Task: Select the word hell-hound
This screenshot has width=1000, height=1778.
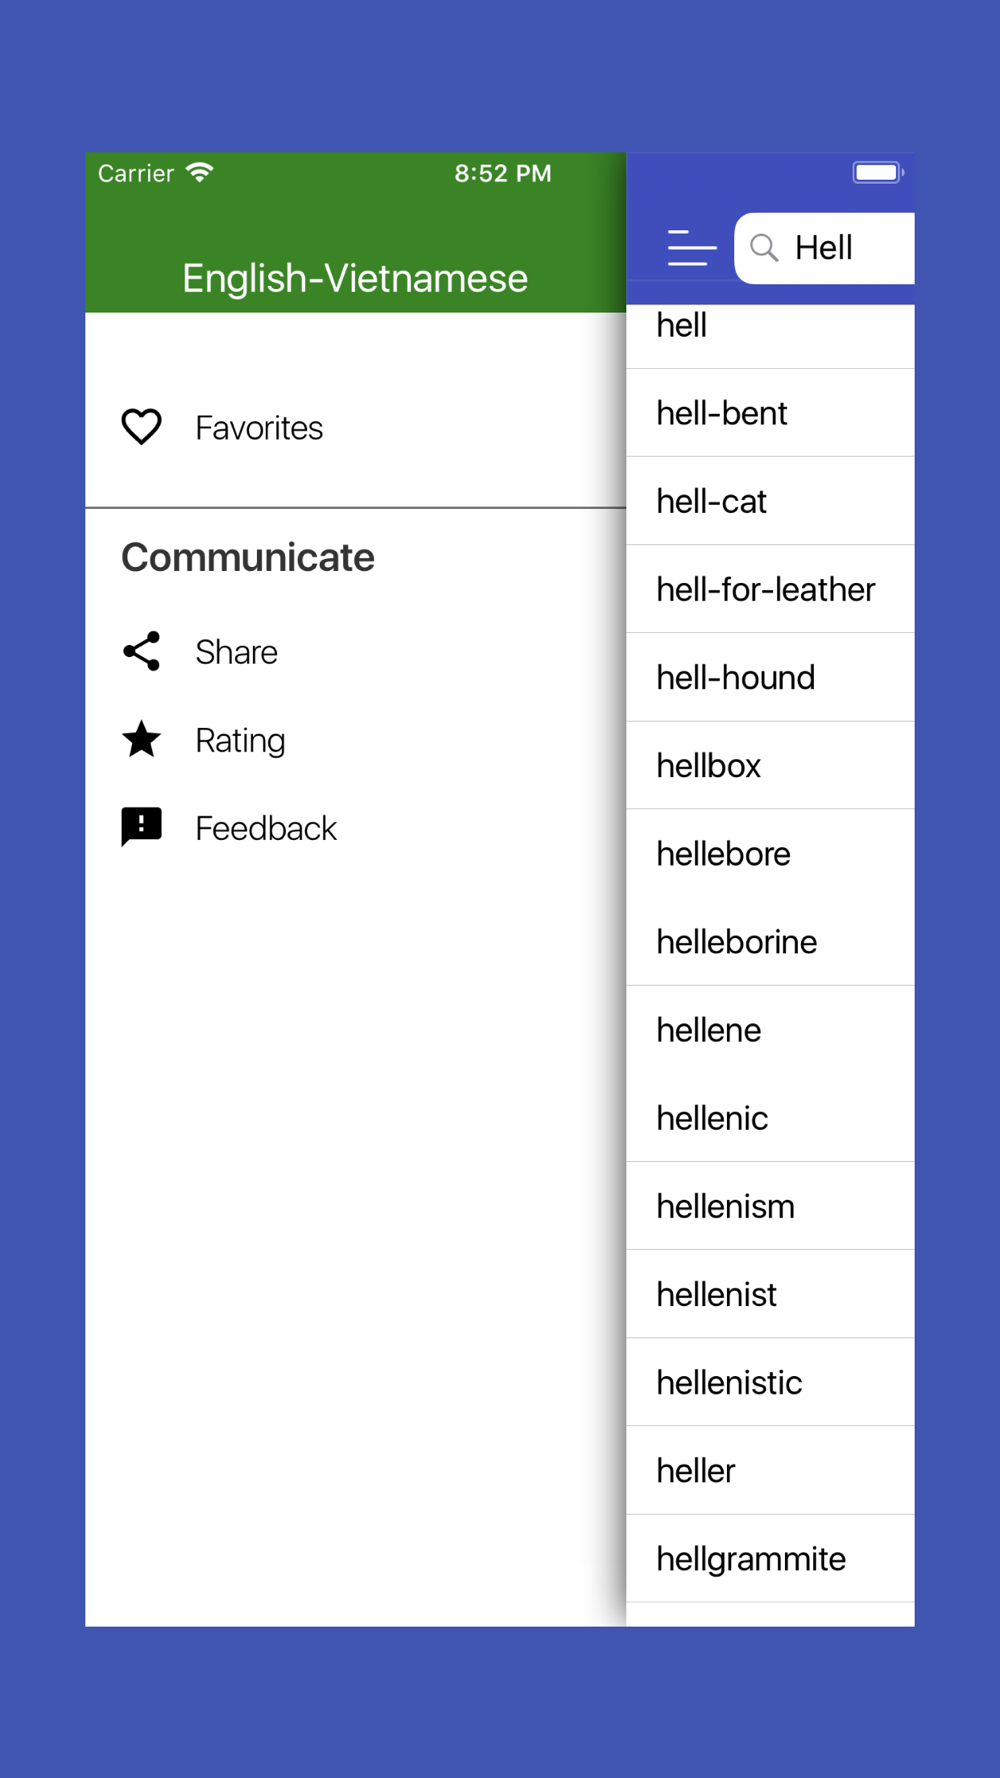Action: click(x=770, y=677)
